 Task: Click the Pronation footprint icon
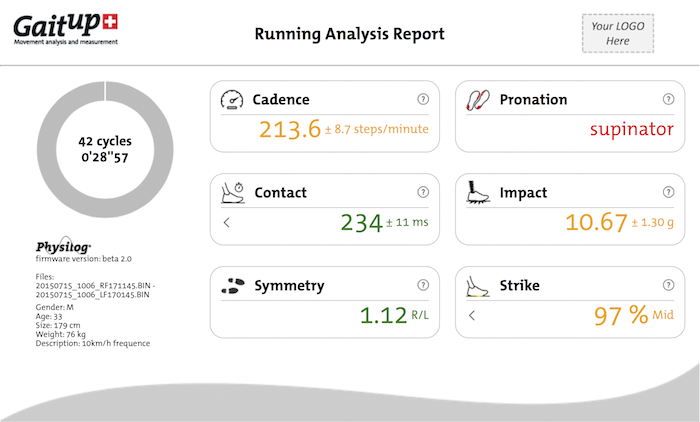(478, 100)
